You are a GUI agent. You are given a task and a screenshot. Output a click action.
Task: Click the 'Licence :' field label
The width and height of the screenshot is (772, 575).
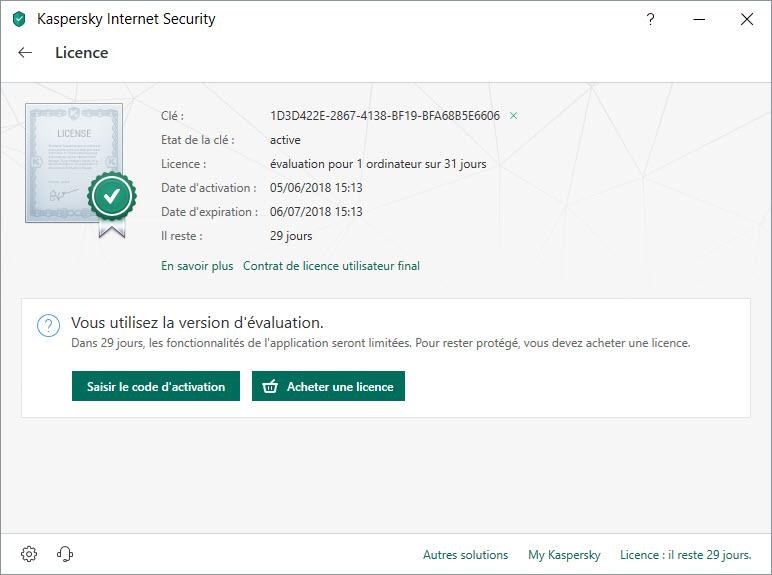coord(184,164)
